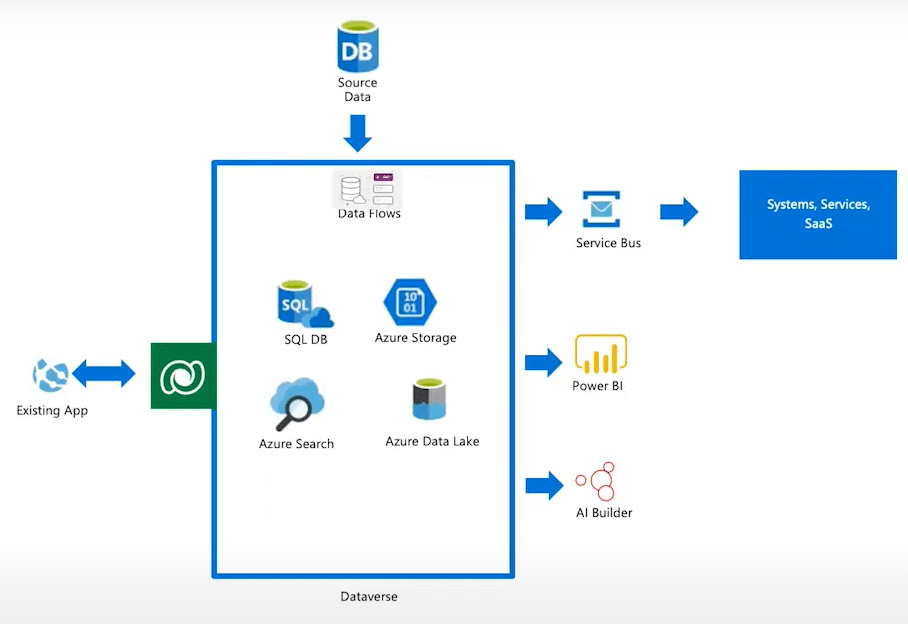The height and width of the screenshot is (624, 908).
Task: Click the "Data Flows" label
Action: (x=369, y=214)
